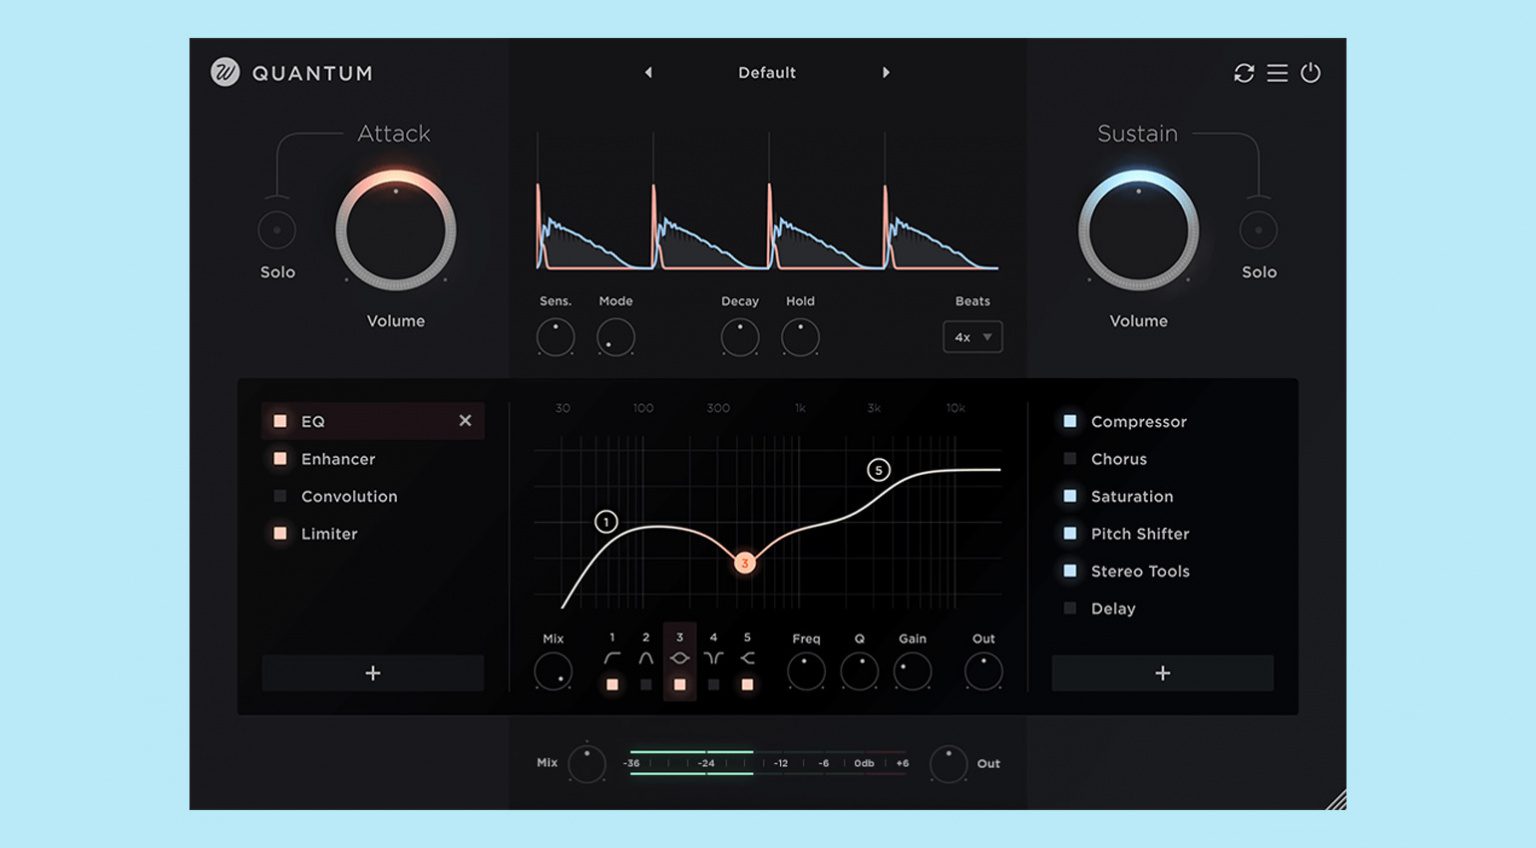The image size is (1536, 848).
Task: Go to the previous preset arrow
Action: click(648, 73)
